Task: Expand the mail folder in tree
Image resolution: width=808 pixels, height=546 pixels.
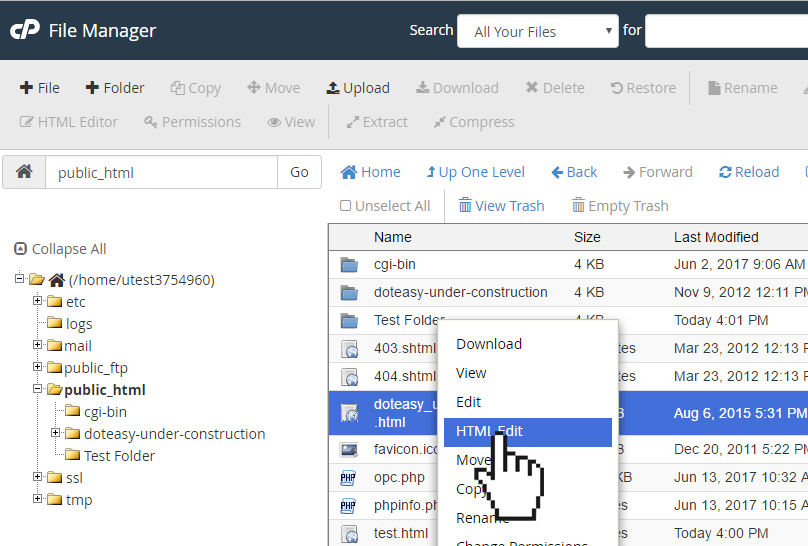Action: (37, 344)
